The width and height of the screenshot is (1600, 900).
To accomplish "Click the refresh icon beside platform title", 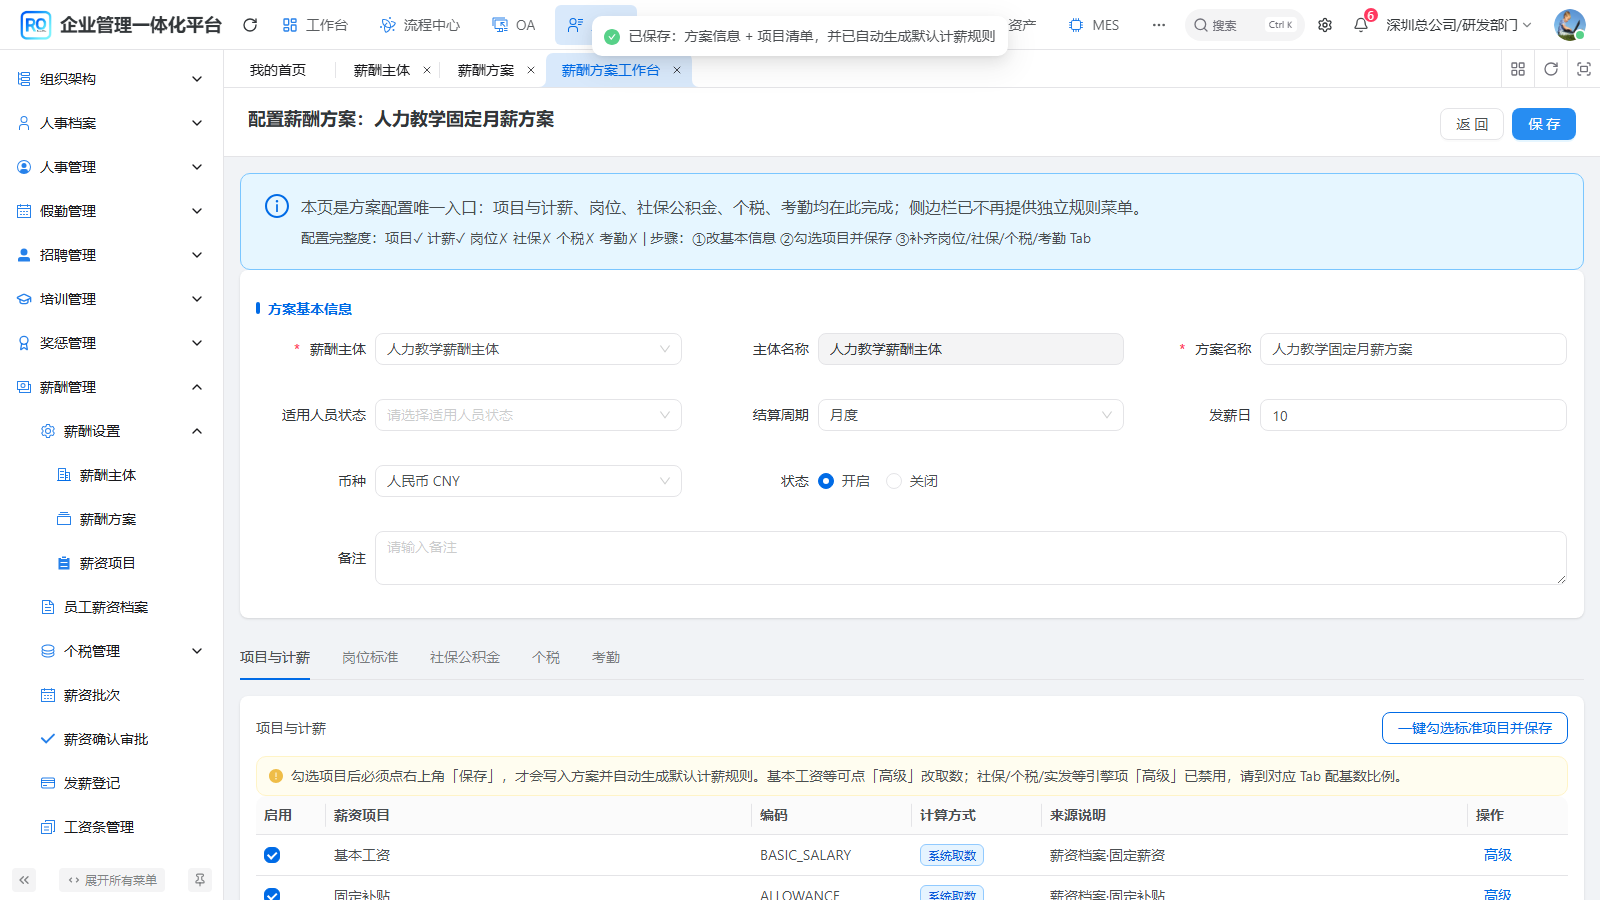I will point(250,25).
